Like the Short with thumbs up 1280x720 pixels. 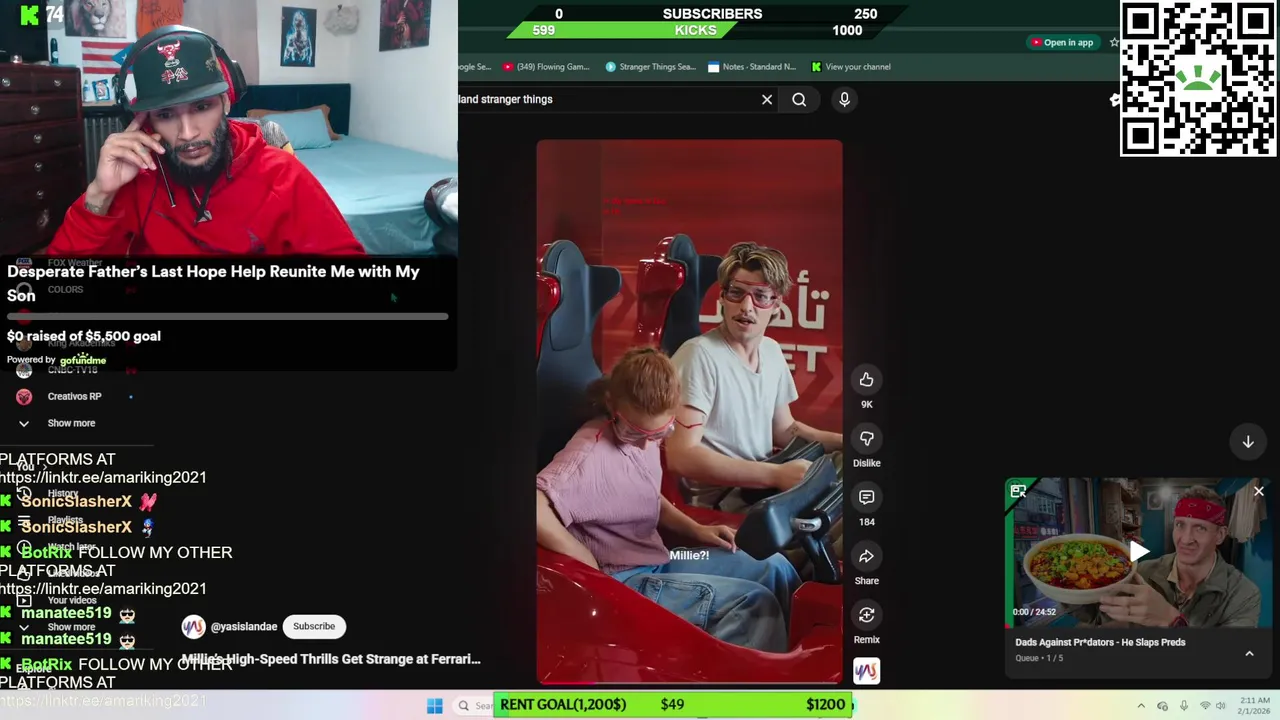click(x=866, y=380)
